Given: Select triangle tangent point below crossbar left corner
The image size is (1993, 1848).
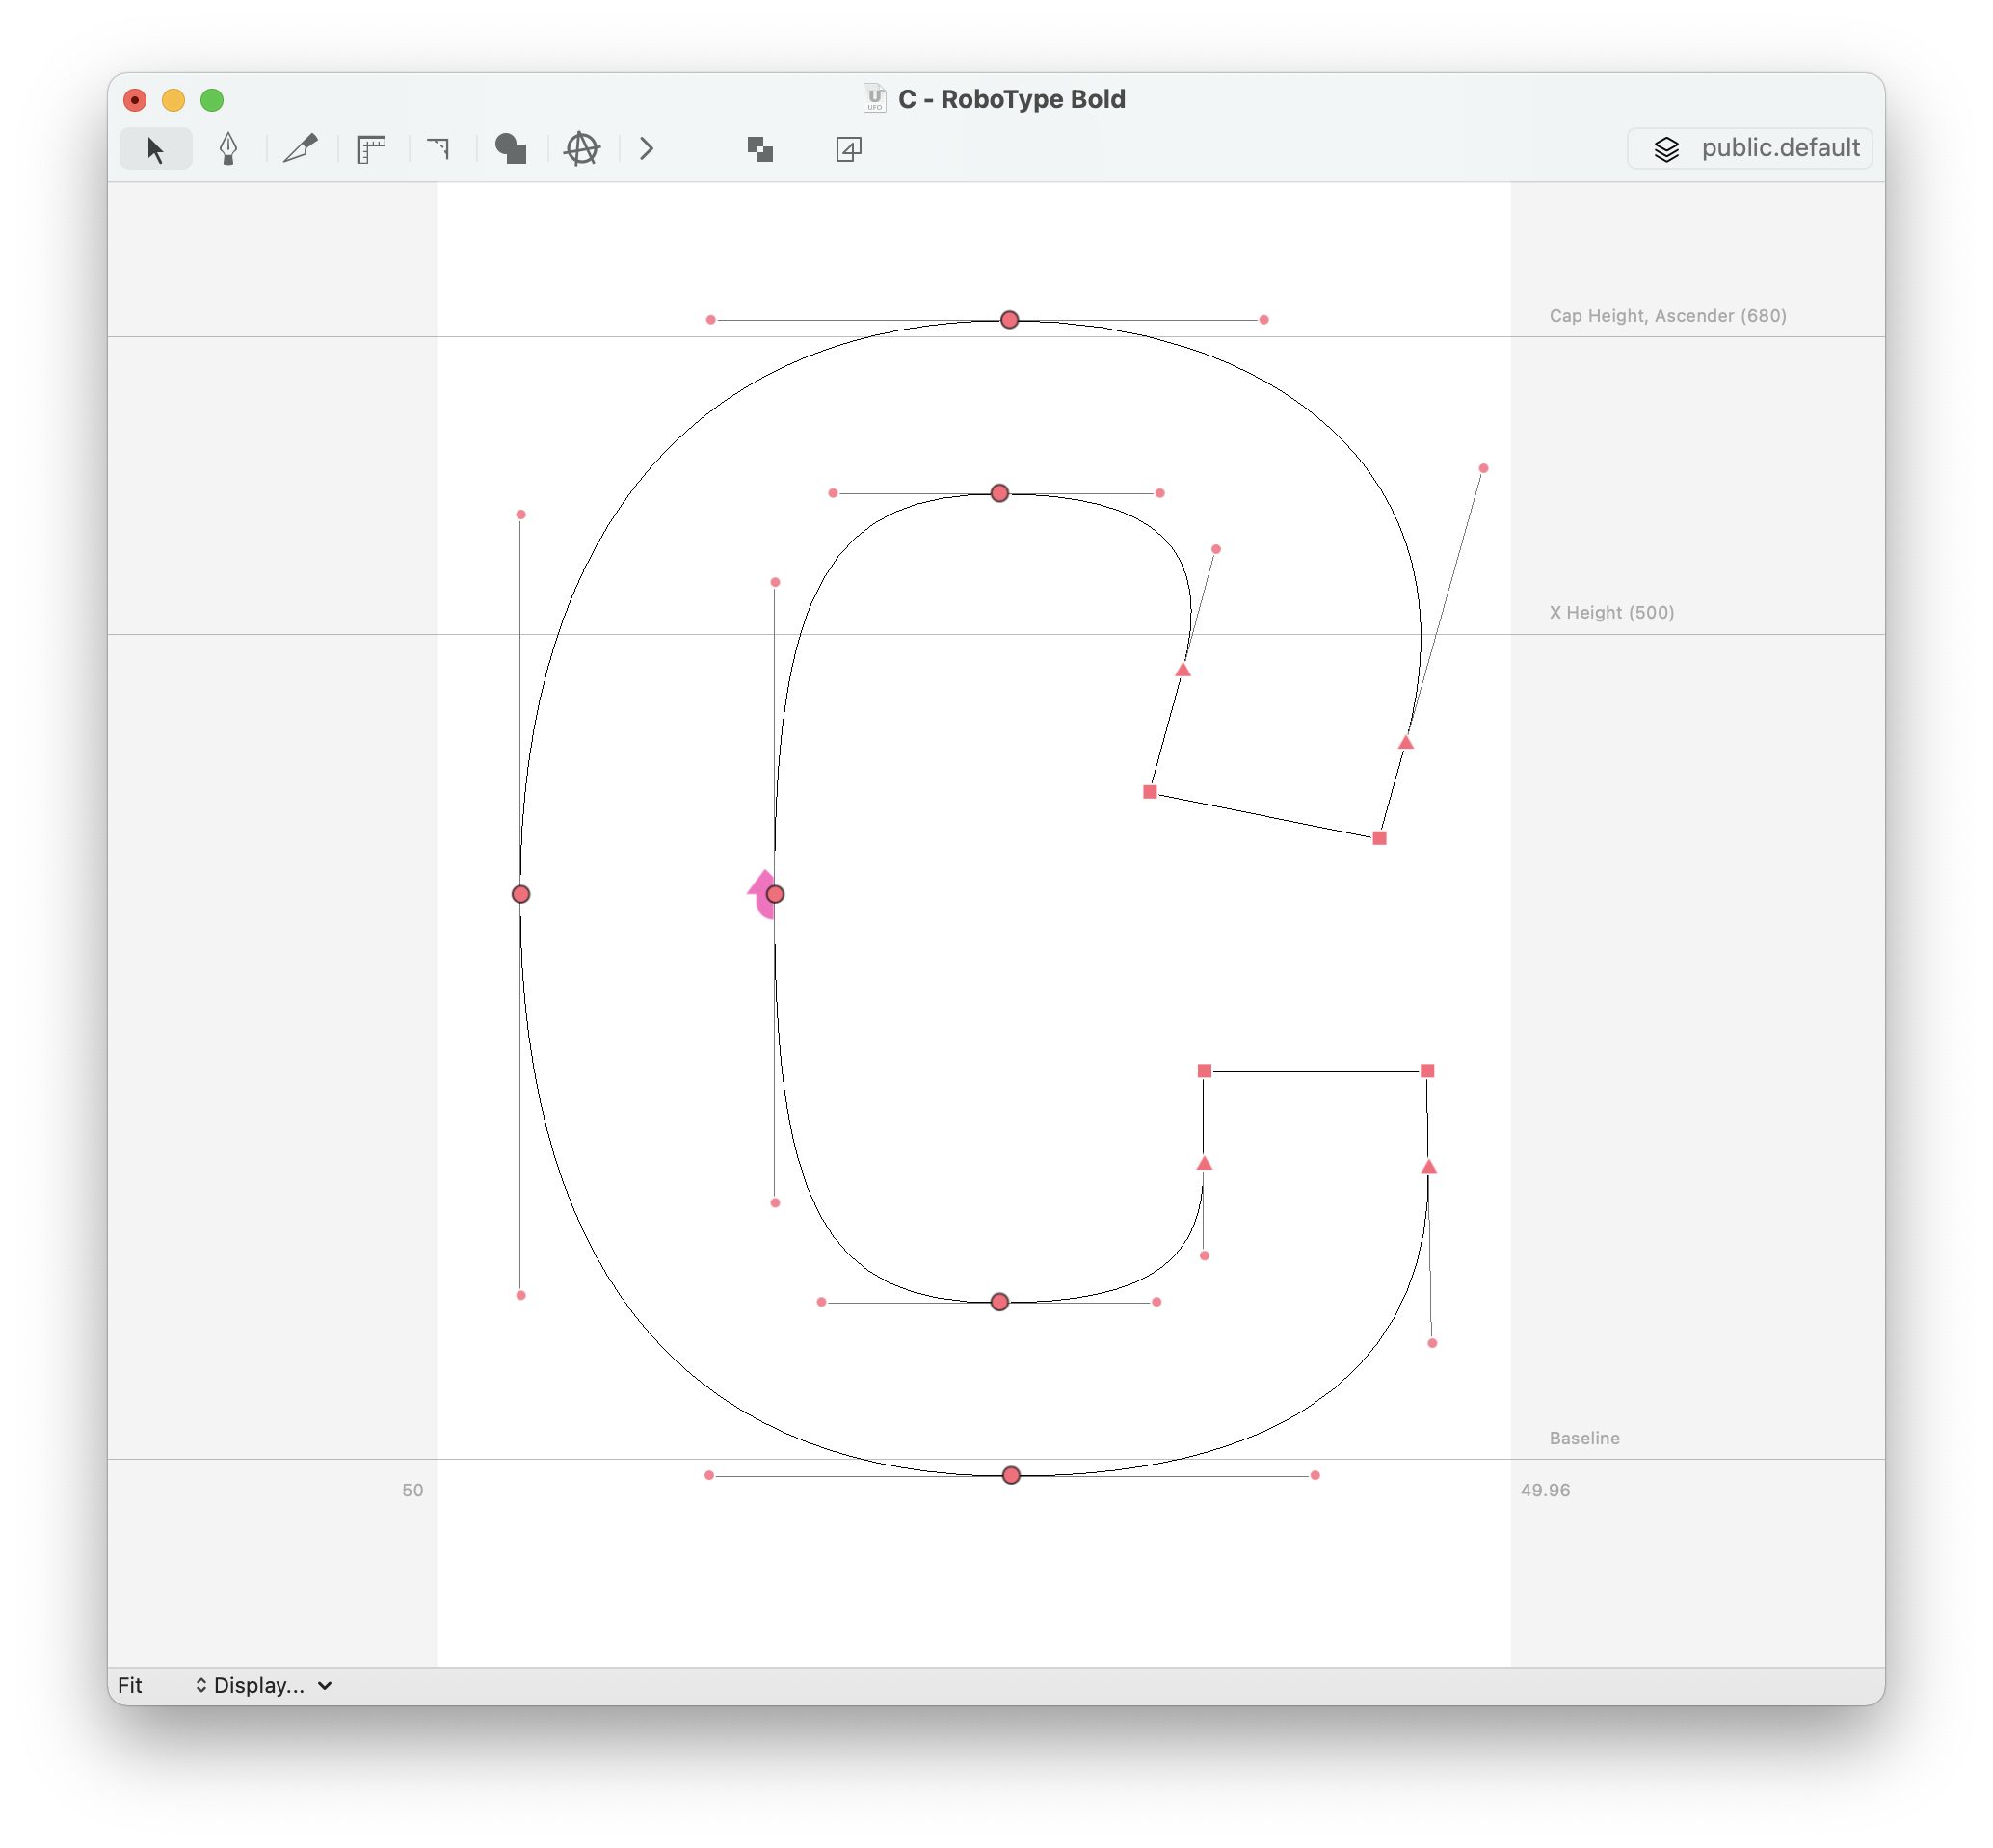Looking at the screenshot, I should click(1204, 1163).
